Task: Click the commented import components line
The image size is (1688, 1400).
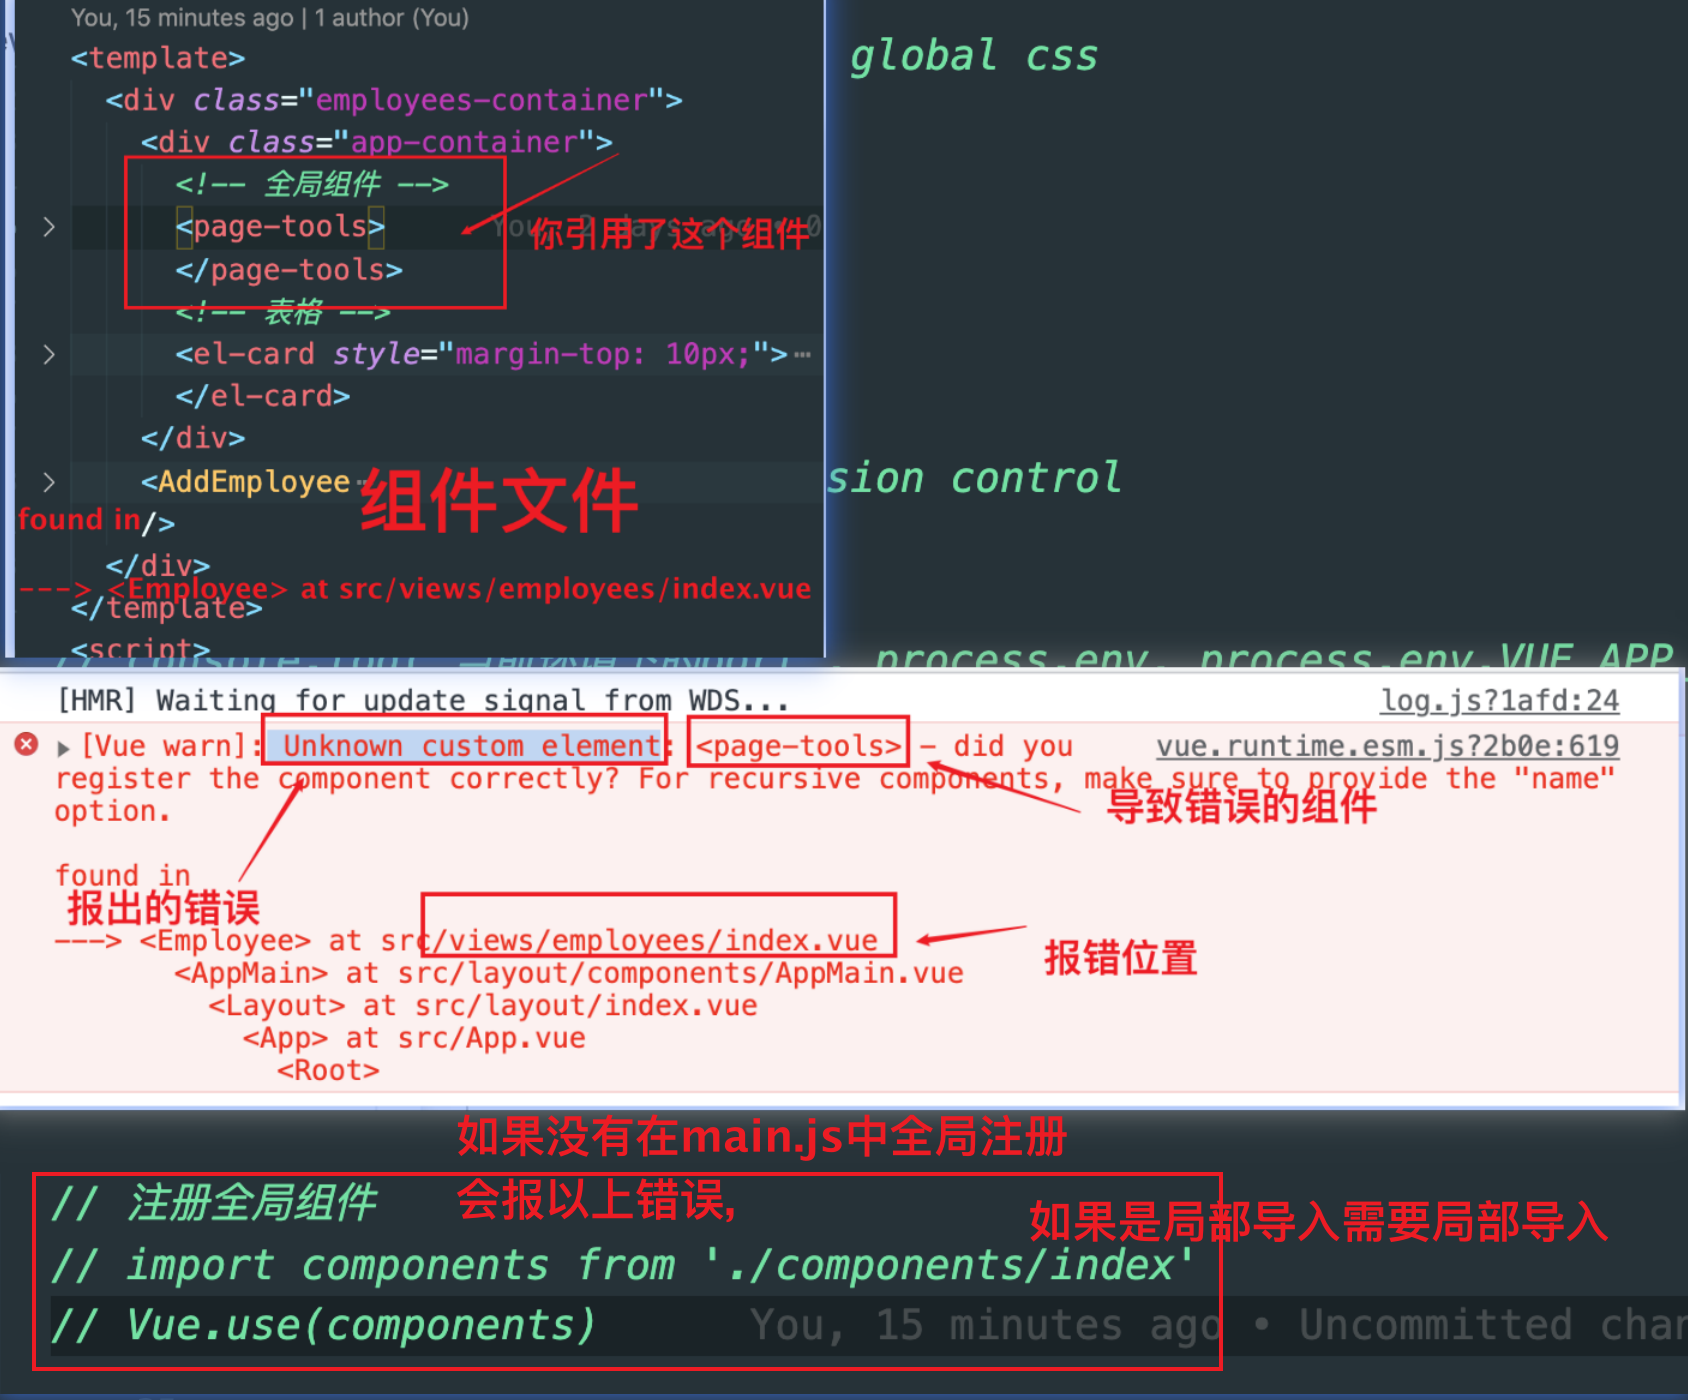Action: pos(622,1265)
